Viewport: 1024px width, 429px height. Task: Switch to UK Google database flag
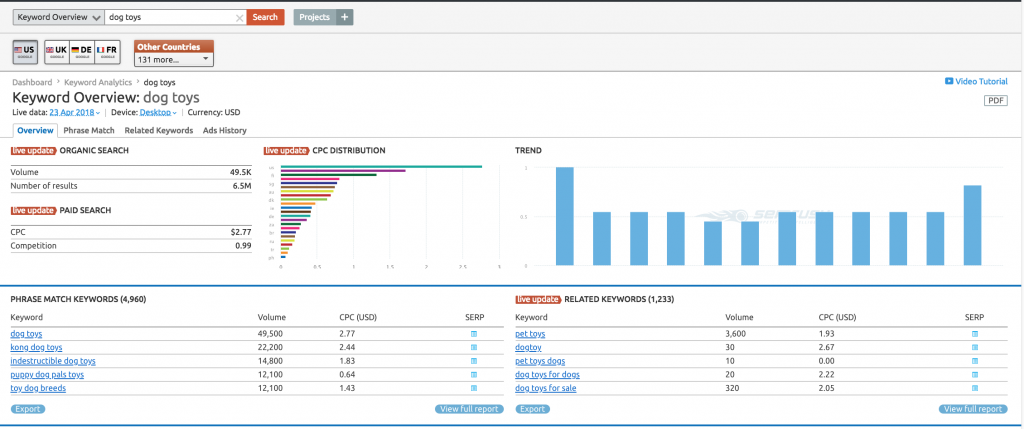click(x=56, y=52)
